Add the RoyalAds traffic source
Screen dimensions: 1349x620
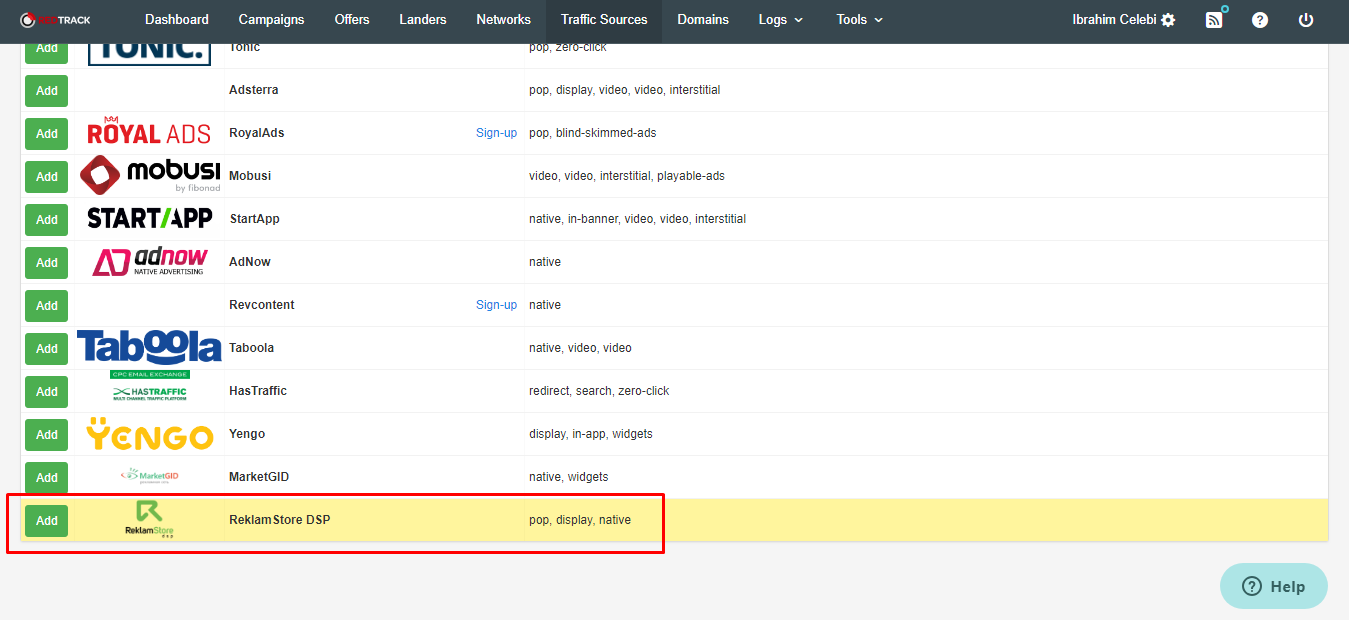[47, 133]
